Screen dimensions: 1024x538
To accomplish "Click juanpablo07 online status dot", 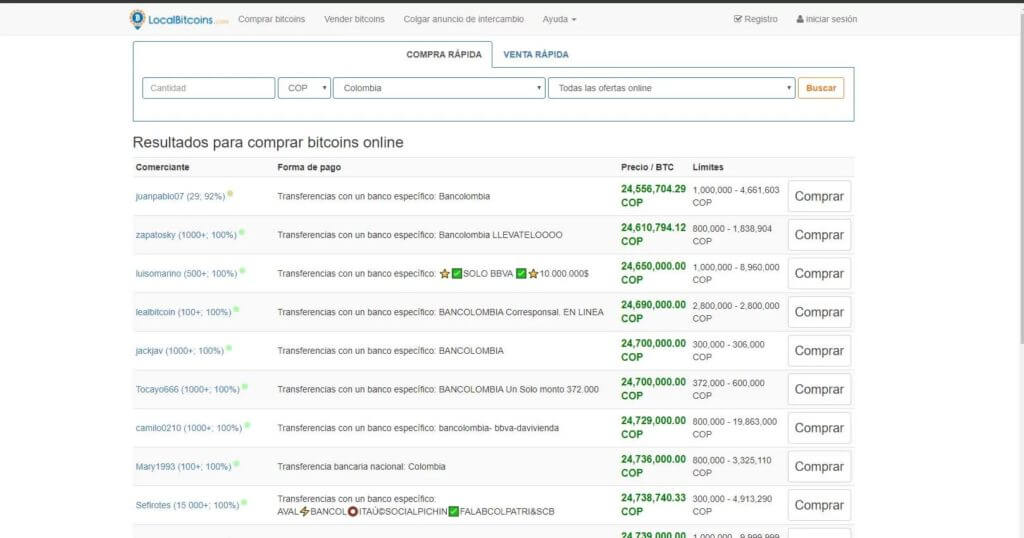I will (x=230, y=193).
